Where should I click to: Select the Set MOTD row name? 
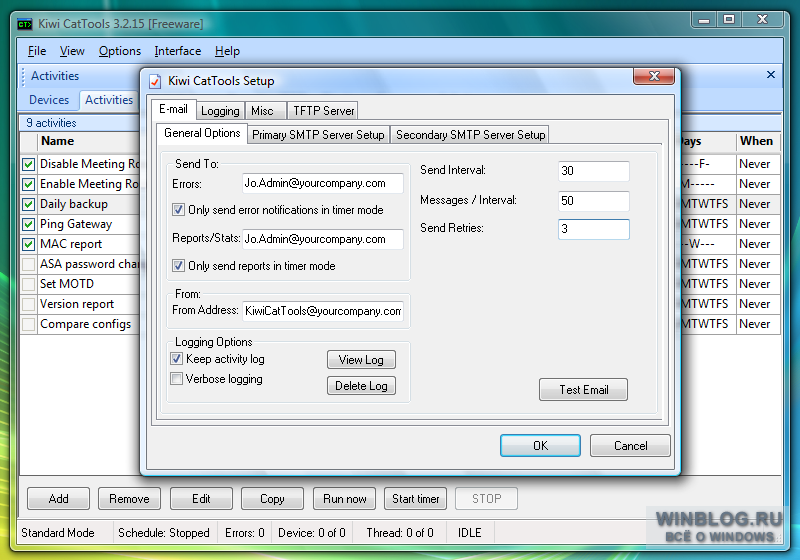point(67,284)
